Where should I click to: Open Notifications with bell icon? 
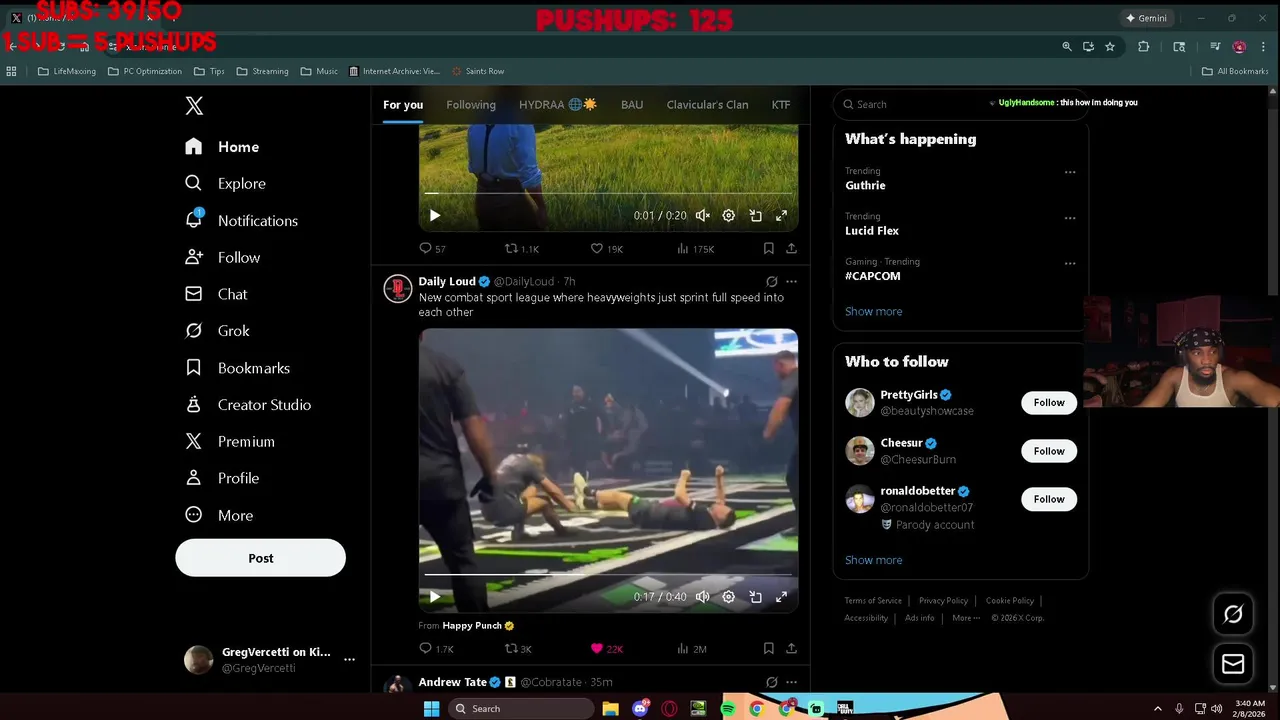[241, 220]
